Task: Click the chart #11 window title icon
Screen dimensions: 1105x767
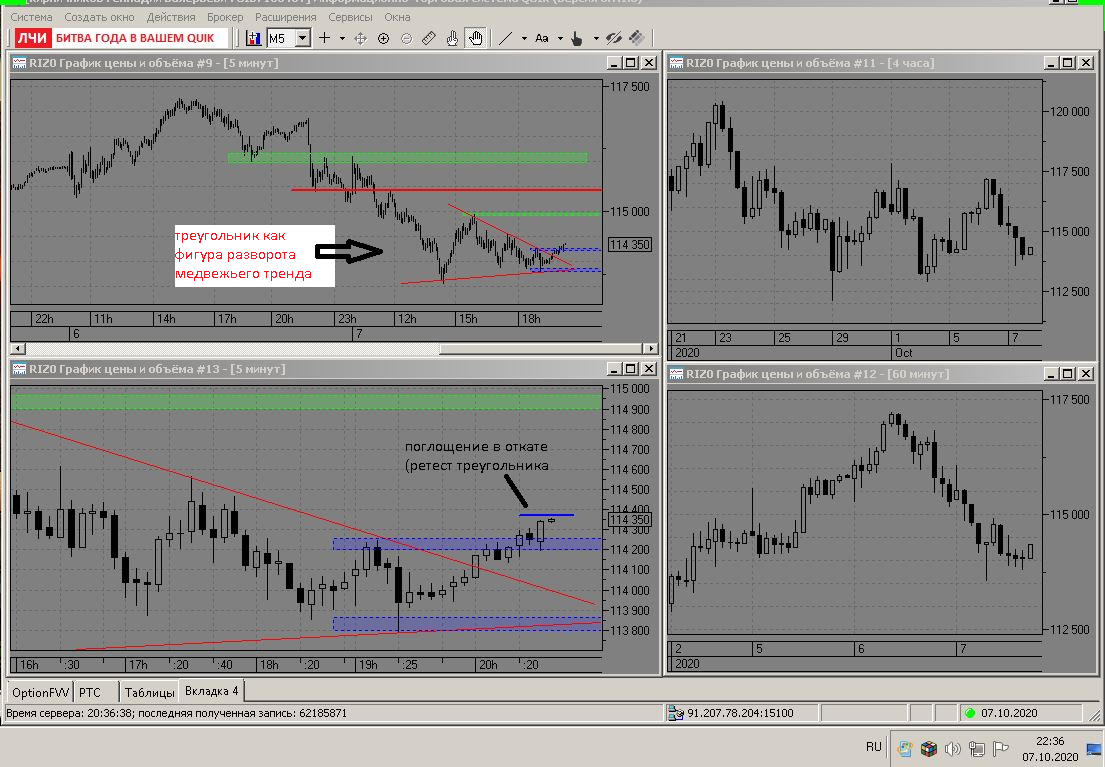Action: coord(676,63)
